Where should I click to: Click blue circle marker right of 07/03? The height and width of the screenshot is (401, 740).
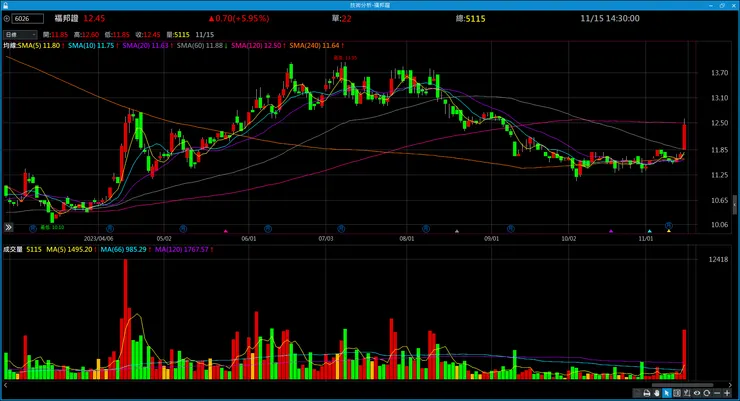coord(341,228)
